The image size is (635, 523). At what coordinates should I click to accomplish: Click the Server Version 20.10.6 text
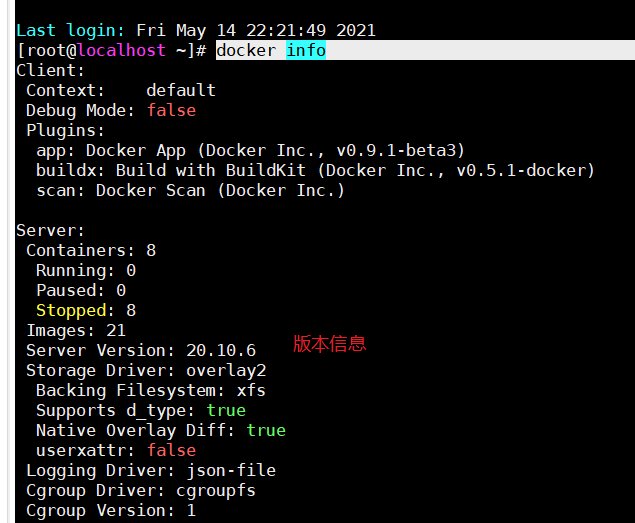(141, 350)
